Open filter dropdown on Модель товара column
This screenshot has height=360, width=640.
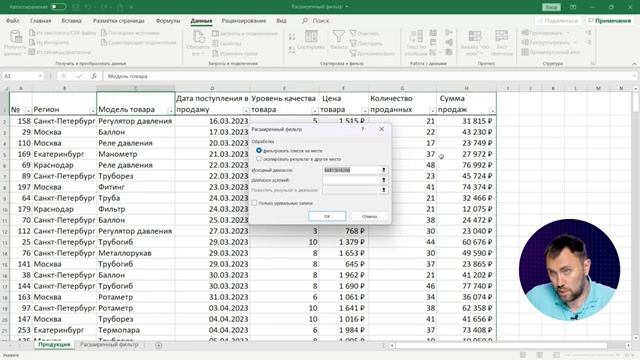[x=171, y=111]
